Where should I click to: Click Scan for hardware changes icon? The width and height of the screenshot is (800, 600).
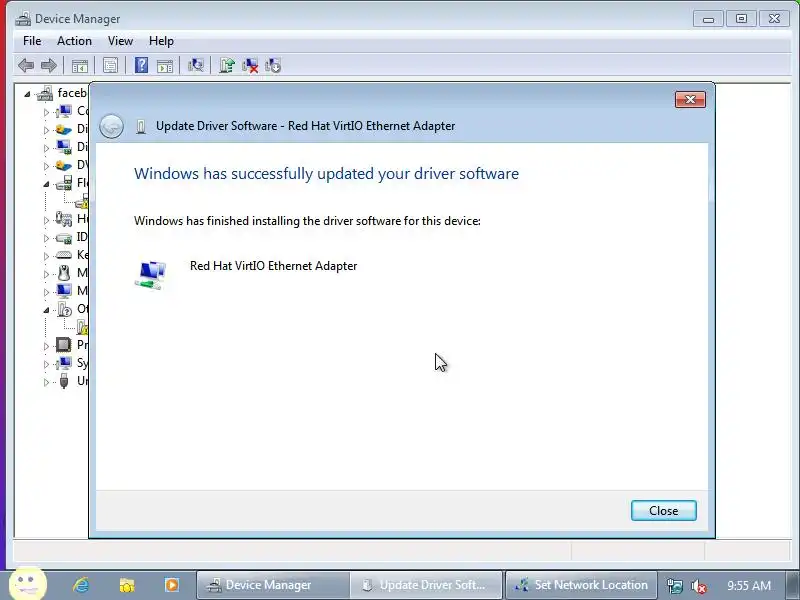coord(195,65)
